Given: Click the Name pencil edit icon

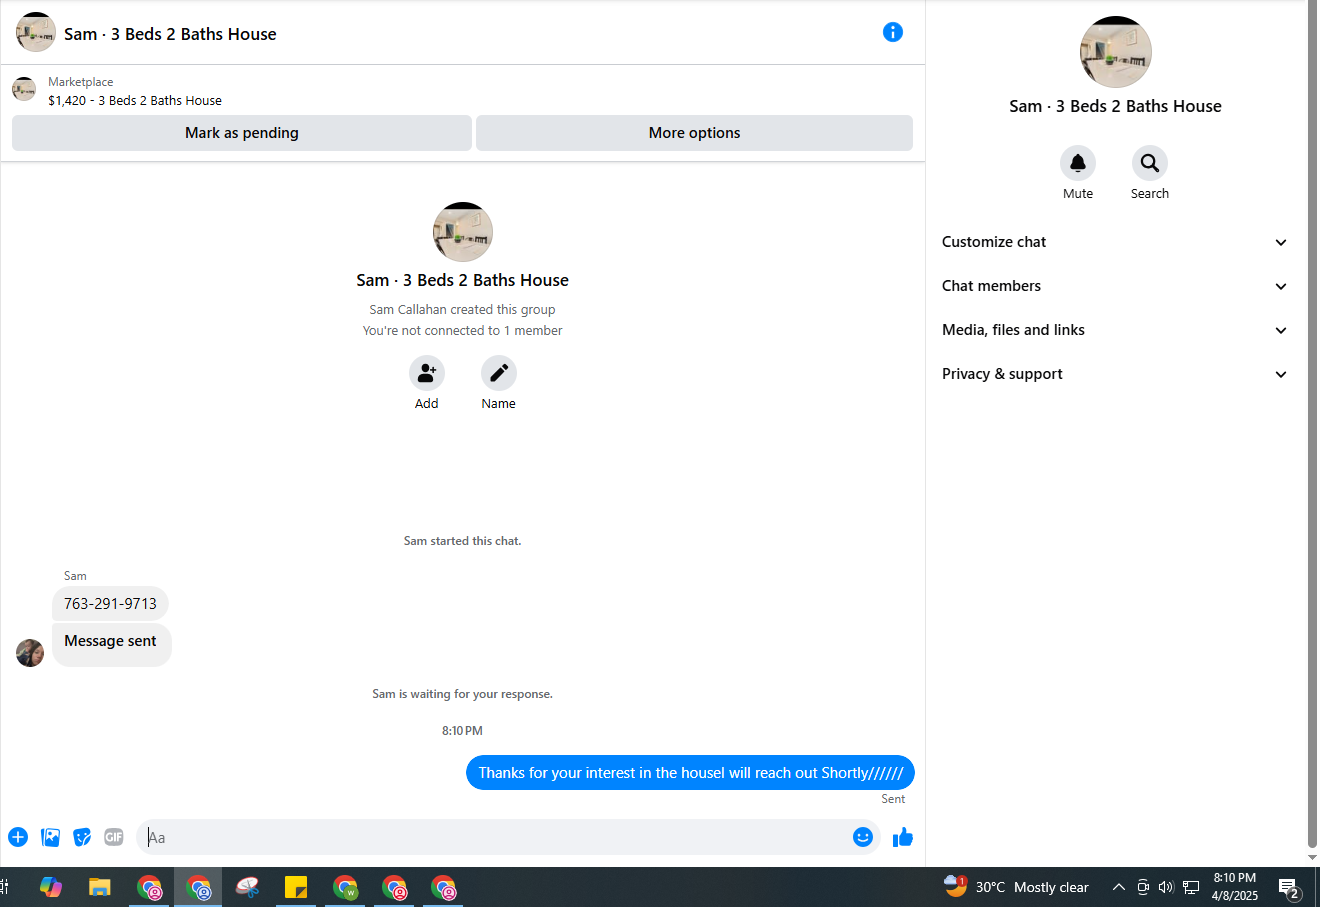Looking at the screenshot, I should (499, 373).
